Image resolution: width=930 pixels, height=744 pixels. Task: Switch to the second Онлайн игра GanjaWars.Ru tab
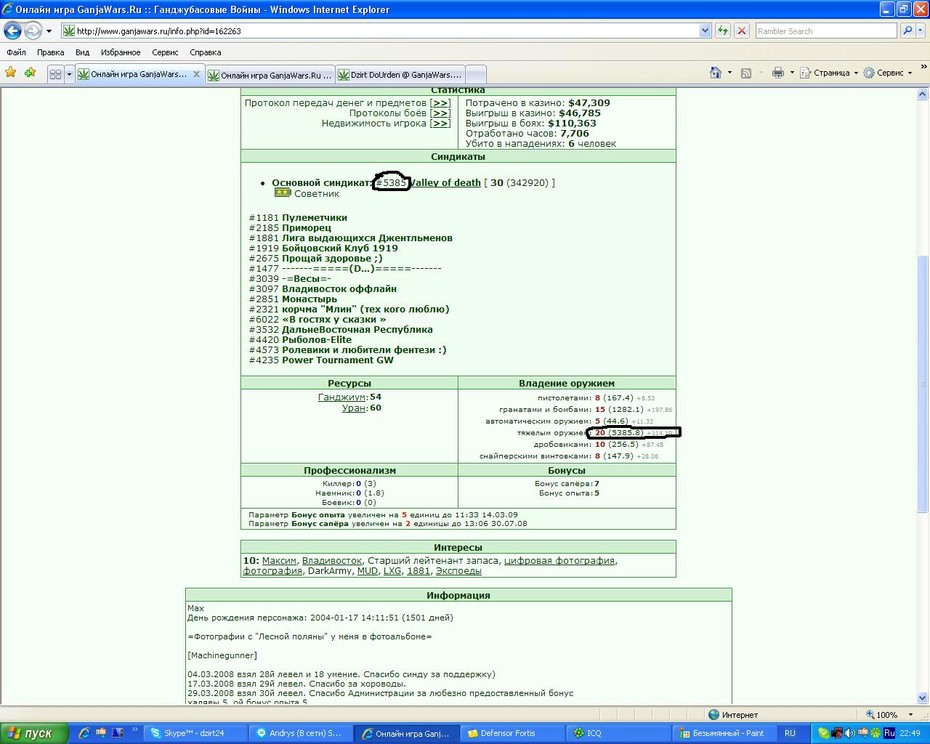point(270,75)
